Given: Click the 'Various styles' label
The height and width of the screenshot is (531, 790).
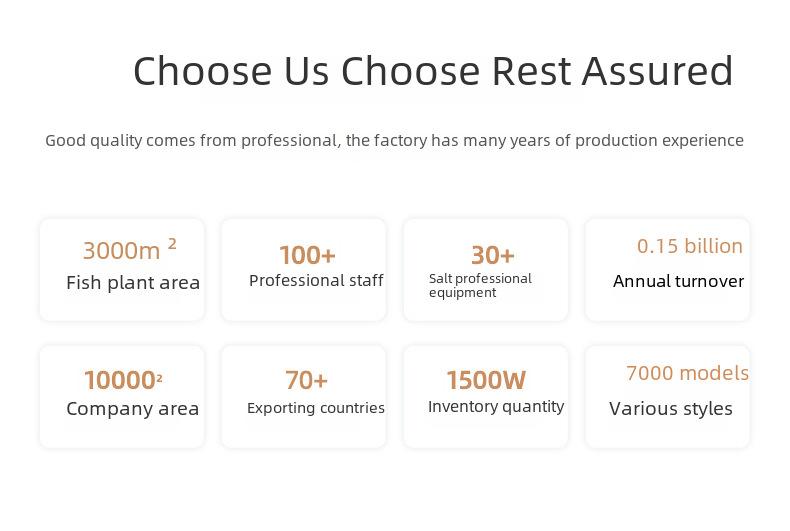Looking at the screenshot, I should [671, 409].
